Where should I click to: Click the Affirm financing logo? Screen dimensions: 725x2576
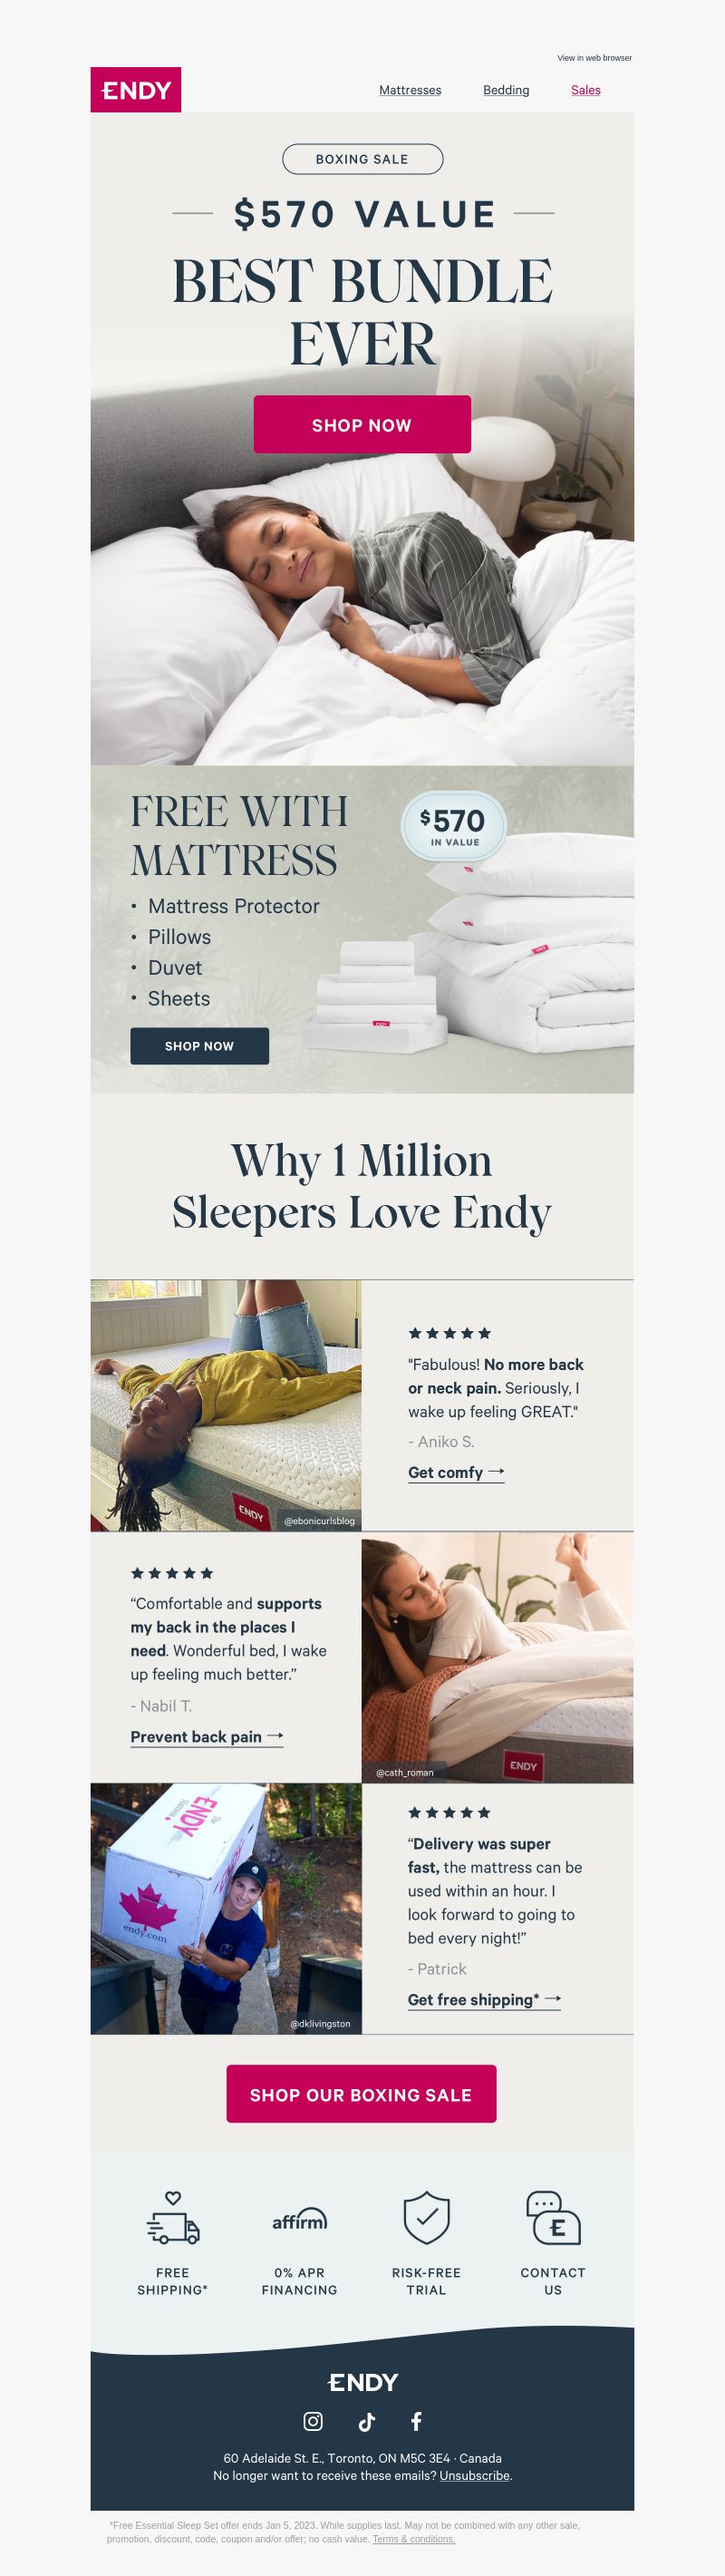tap(299, 2220)
